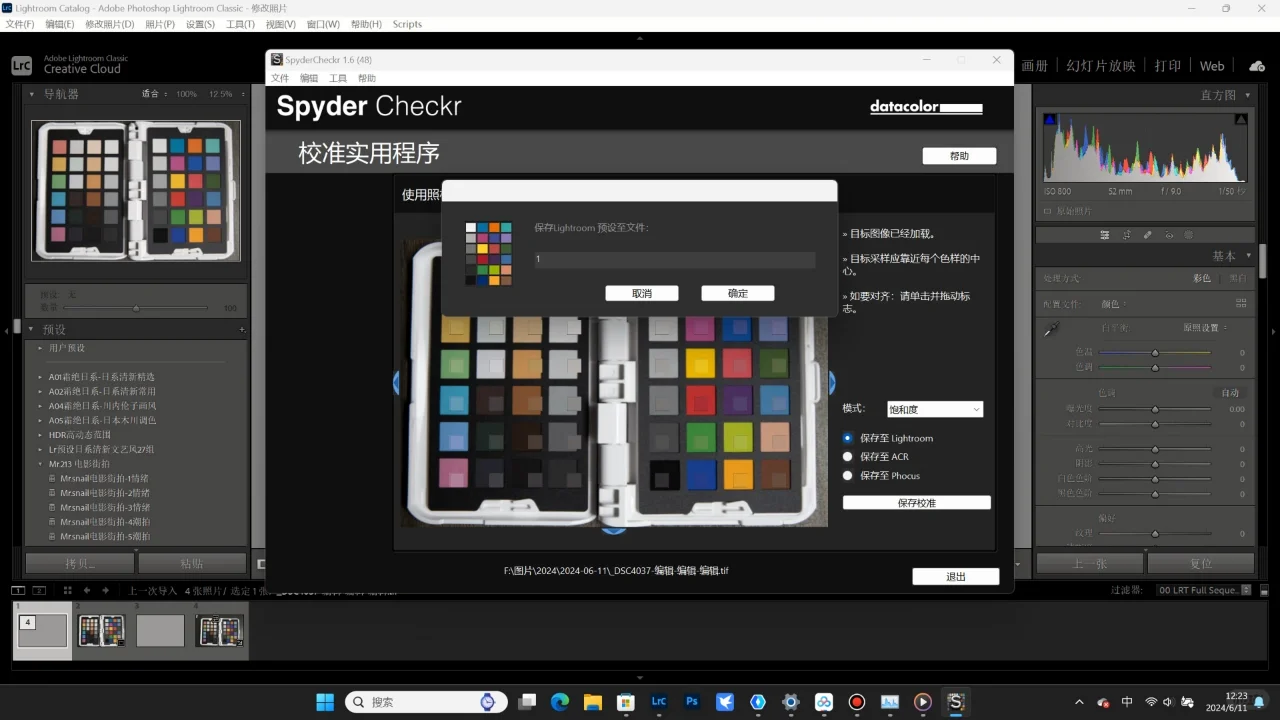Open the Lightroom profile browser grid icon
Screen dimensions: 1280x720
click(x=1241, y=303)
